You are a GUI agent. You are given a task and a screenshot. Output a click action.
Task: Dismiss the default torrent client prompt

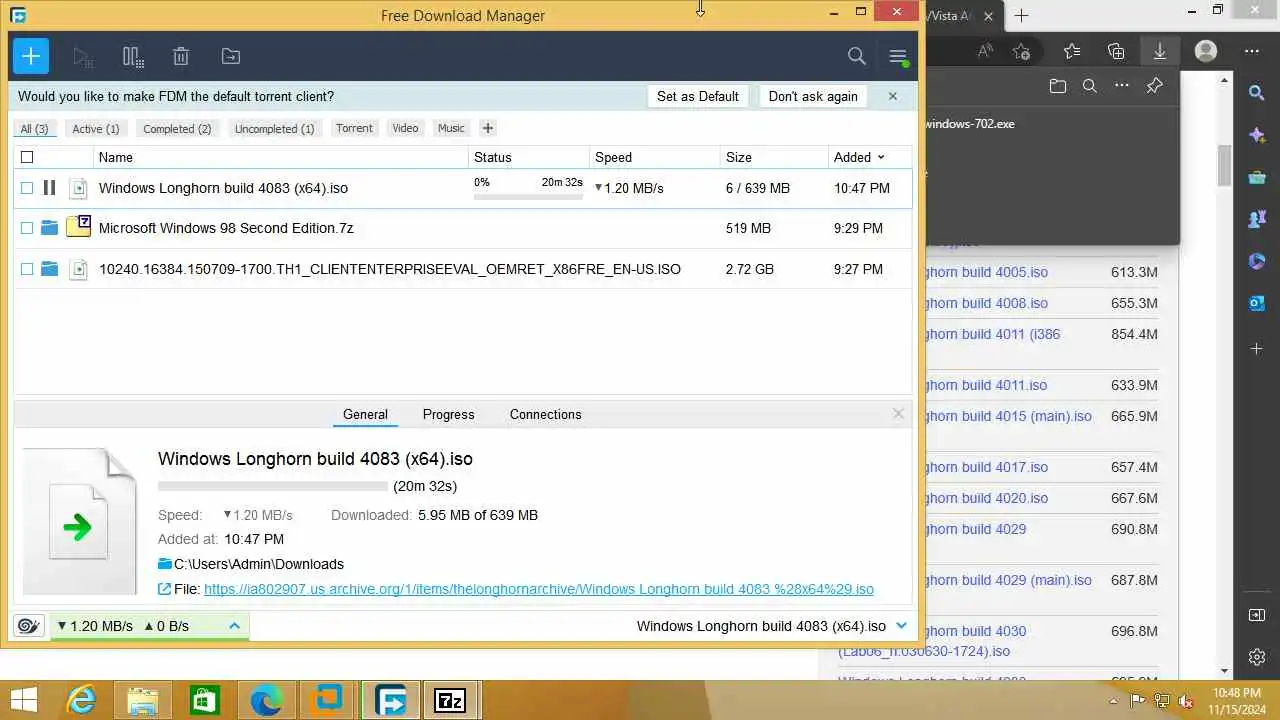[x=893, y=96]
